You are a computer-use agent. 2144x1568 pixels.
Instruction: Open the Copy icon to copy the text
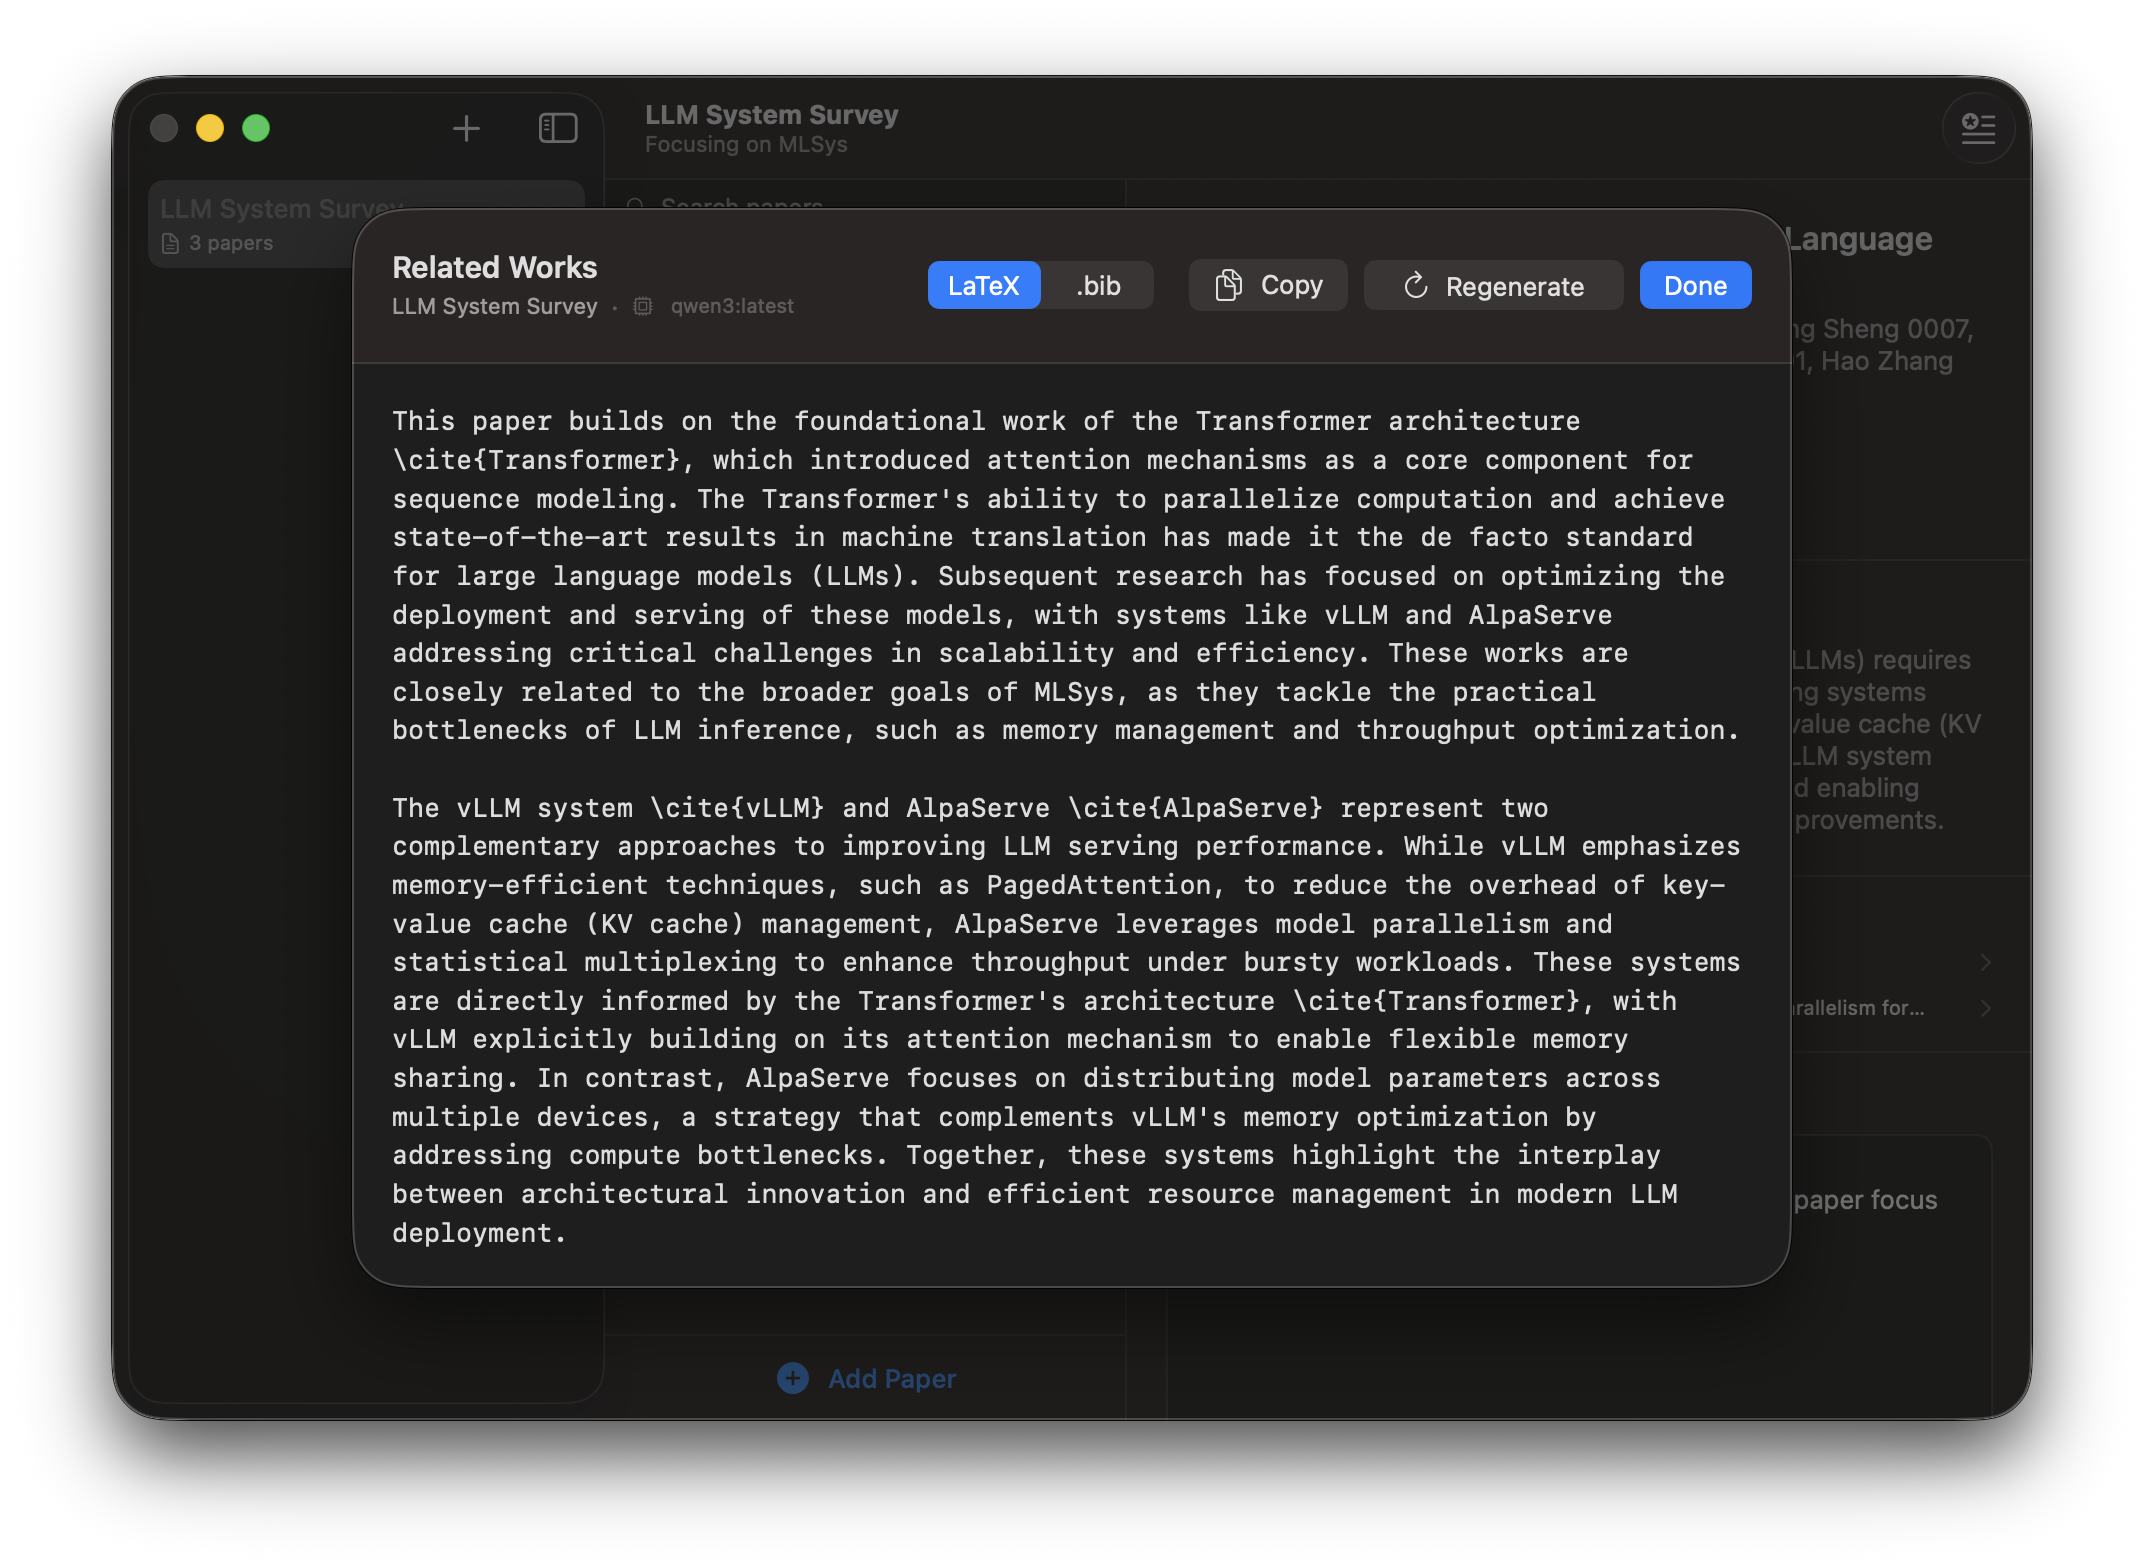coord(1228,285)
